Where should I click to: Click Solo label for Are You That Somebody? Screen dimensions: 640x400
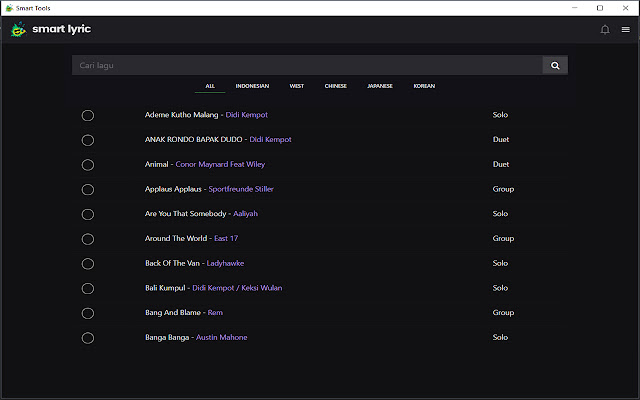click(500, 214)
